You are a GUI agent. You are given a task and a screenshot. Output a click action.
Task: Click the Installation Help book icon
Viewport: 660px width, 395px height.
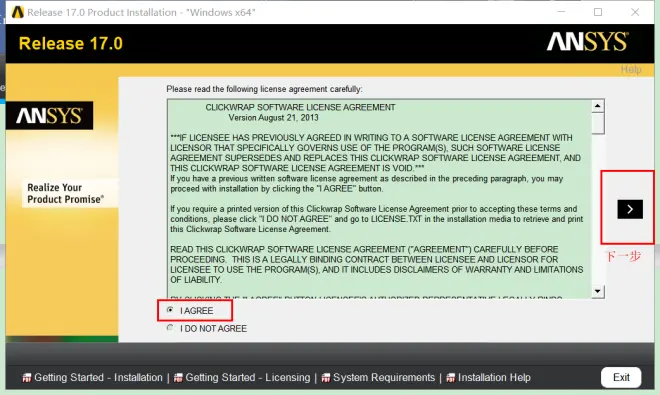450,378
